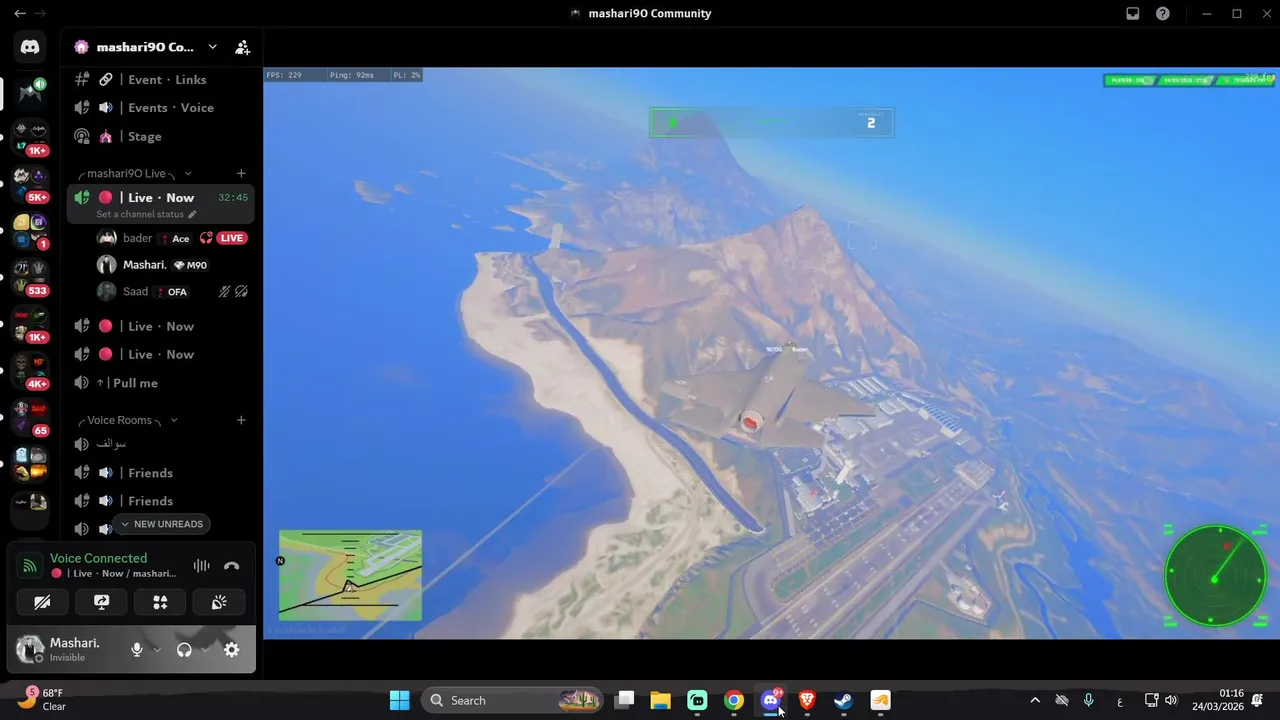The width and height of the screenshot is (1280, 720).
Task: Open Brave browser from the taskbar
Action: tap(807, 700)
